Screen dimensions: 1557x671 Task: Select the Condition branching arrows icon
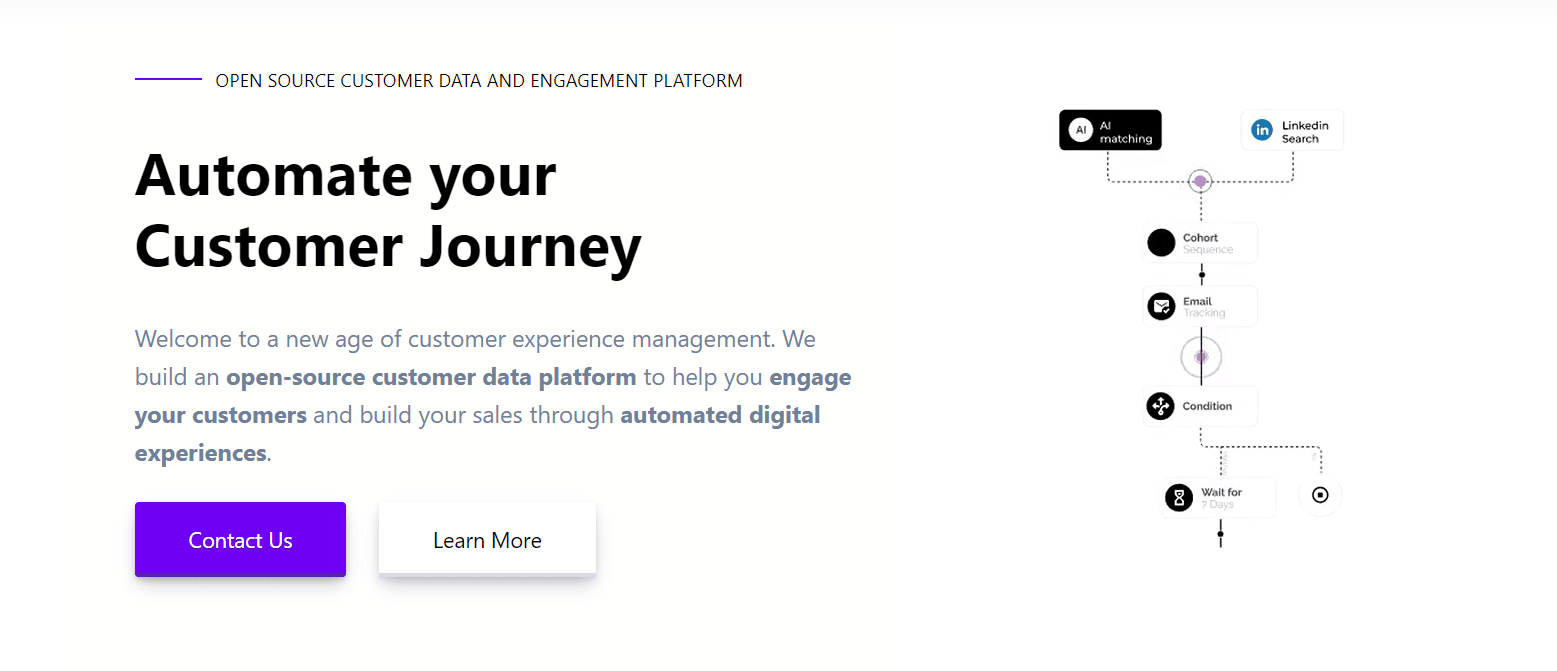pyautogui.click(x=1161, y=406)
